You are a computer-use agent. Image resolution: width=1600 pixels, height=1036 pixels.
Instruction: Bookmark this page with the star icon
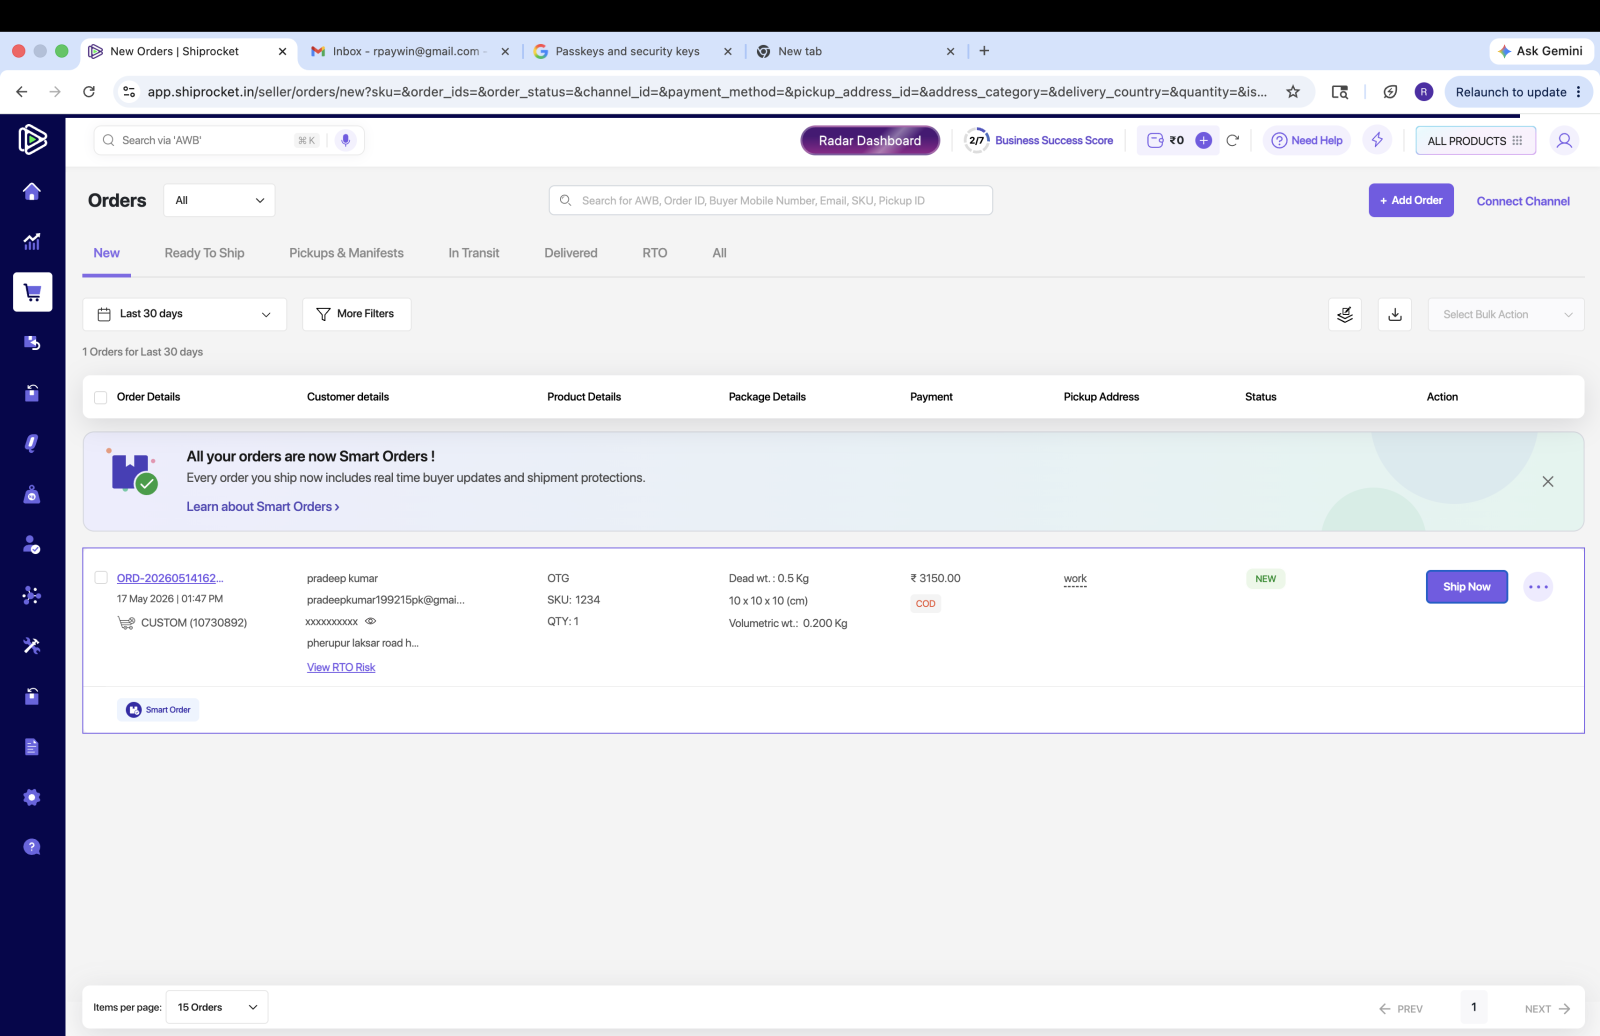click(x=1293, y=92)
